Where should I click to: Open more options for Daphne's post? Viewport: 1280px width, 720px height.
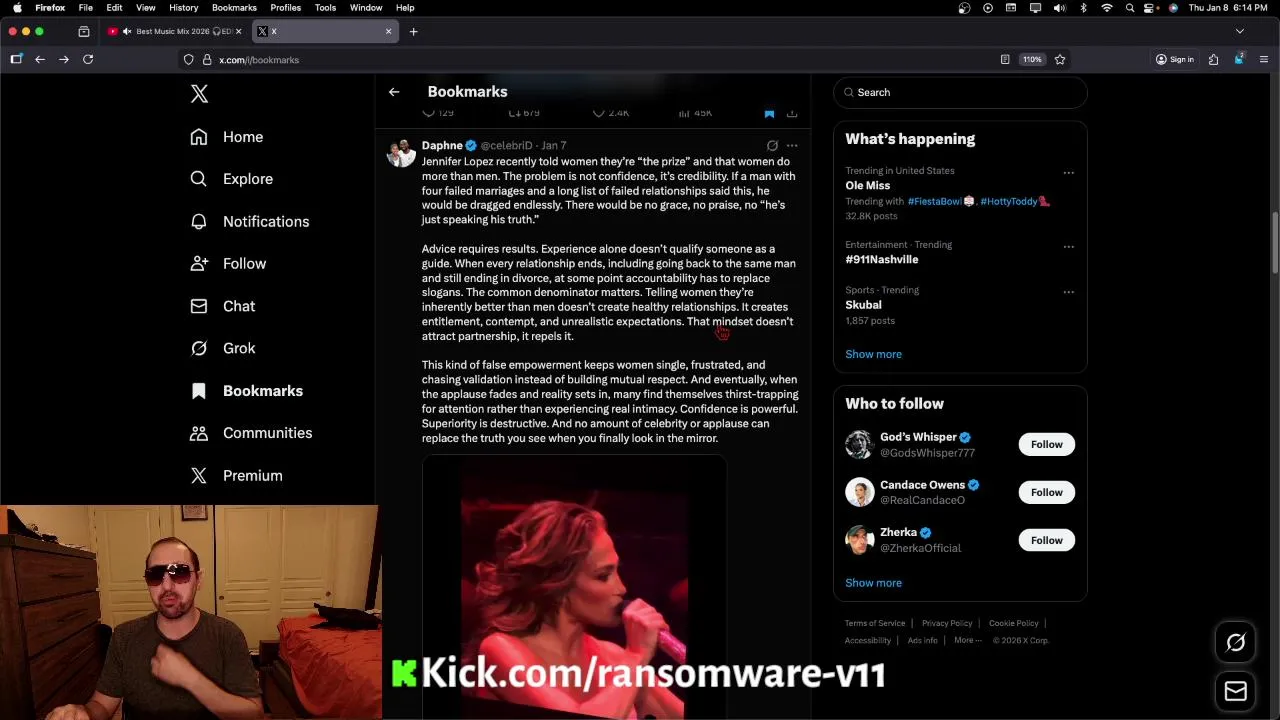[792, 146]
